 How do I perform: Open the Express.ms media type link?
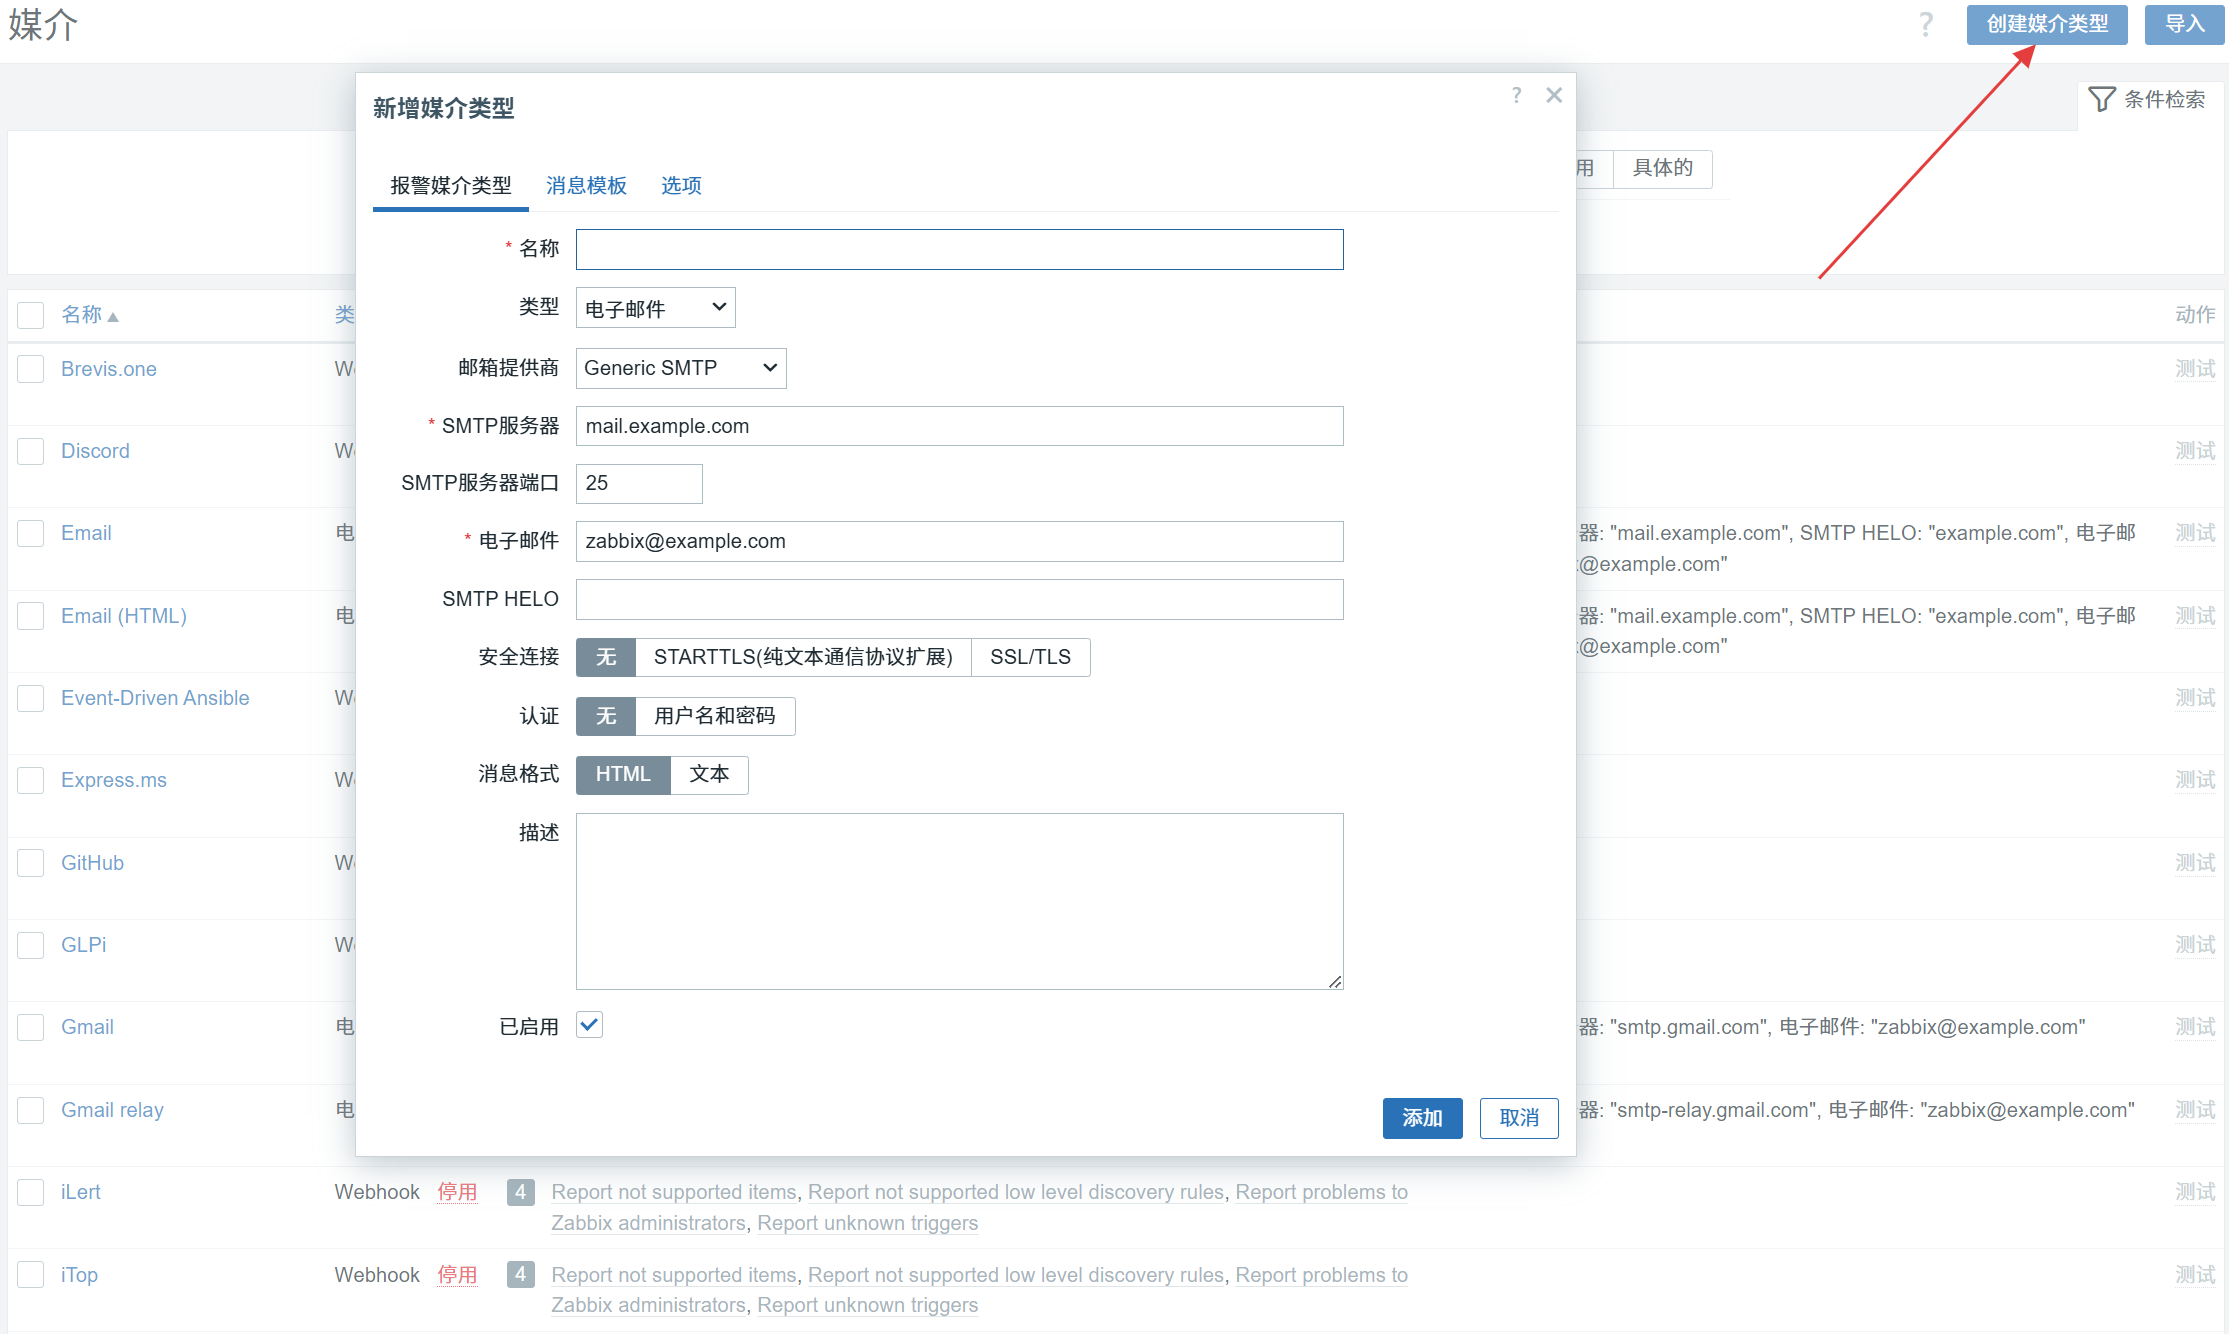[x=114, y=780]
